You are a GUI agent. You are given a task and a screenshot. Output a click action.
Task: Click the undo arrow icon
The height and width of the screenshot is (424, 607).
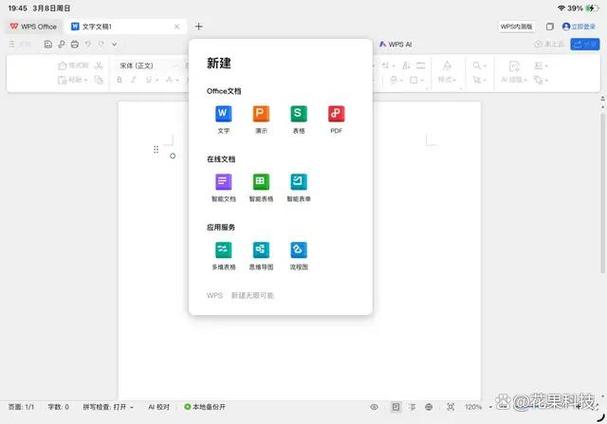point(88,44)
